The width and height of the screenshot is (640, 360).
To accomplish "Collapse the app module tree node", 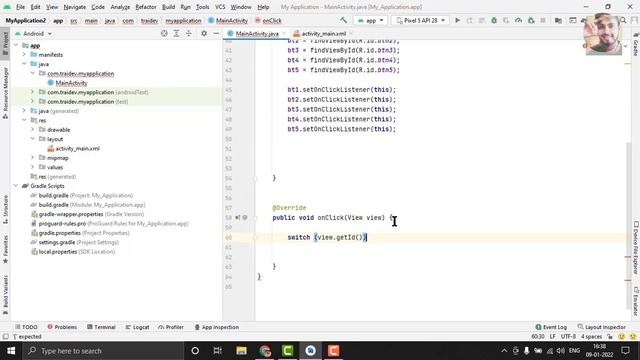I will click(16, 45).
